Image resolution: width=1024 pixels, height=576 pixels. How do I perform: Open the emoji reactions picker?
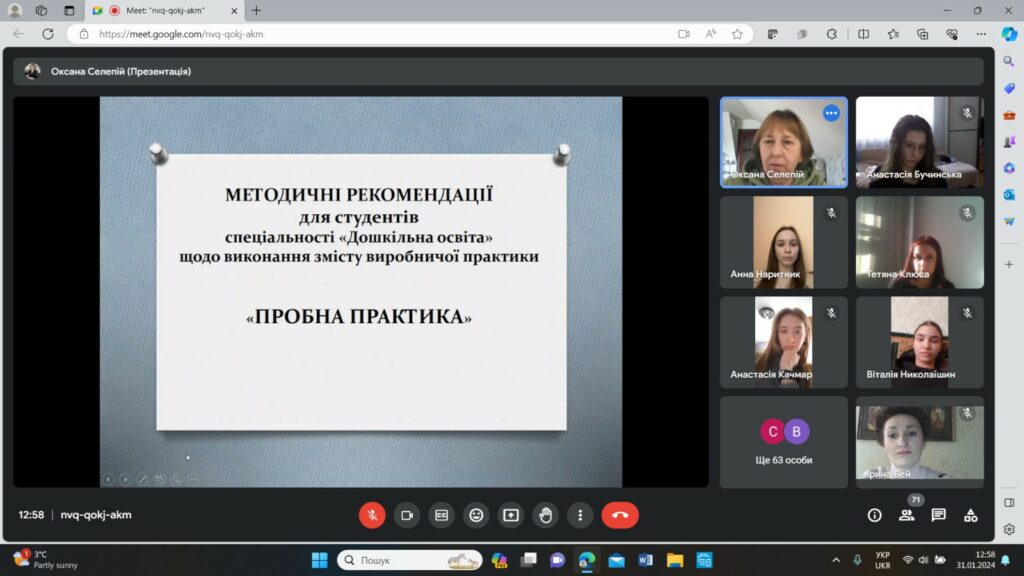(476, 515)
